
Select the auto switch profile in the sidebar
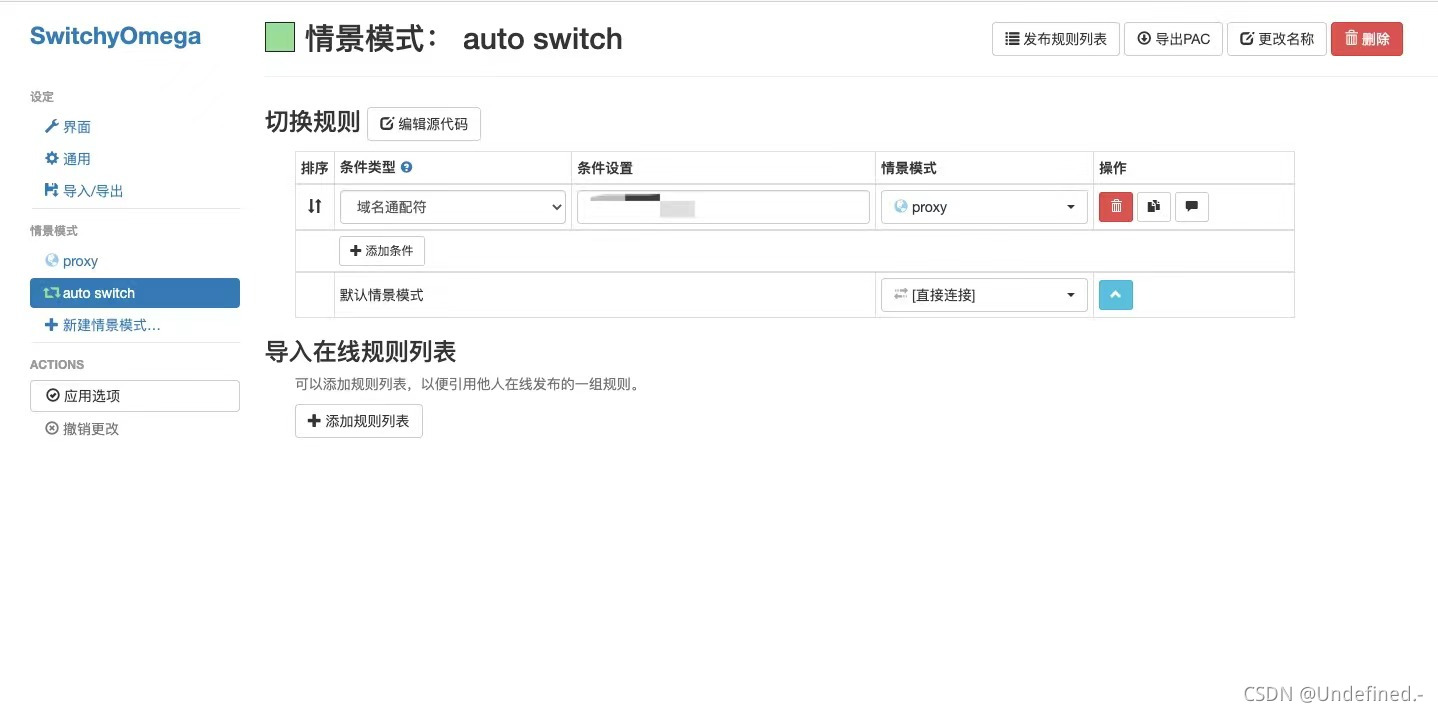coord(135,293)
